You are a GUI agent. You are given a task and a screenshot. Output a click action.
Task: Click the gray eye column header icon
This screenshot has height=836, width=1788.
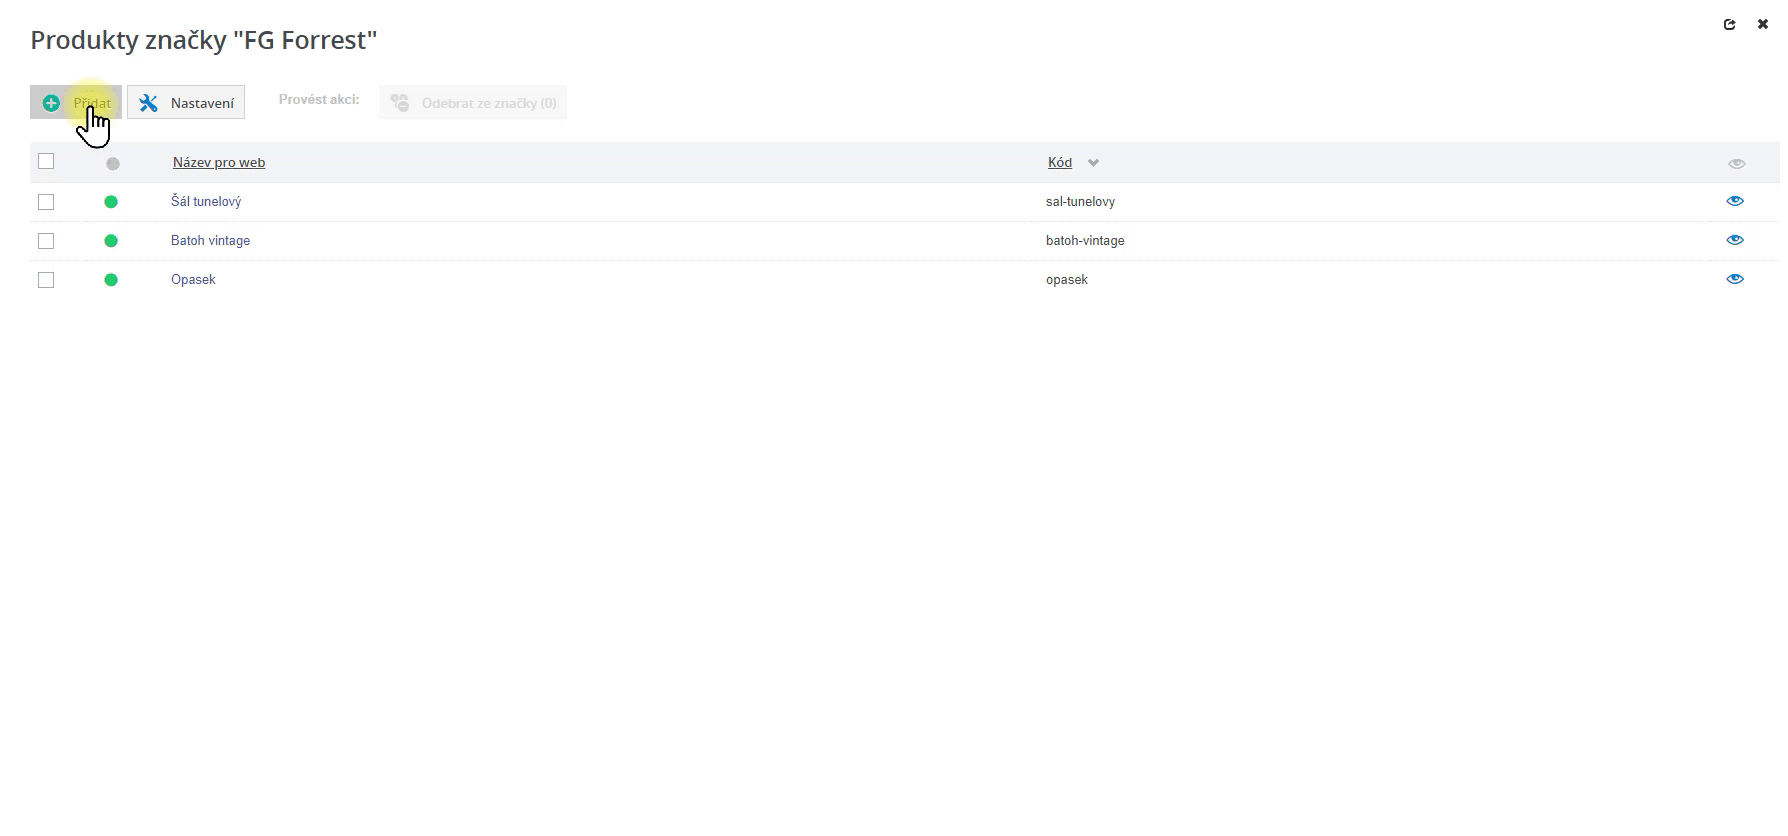click(1737, 164)
